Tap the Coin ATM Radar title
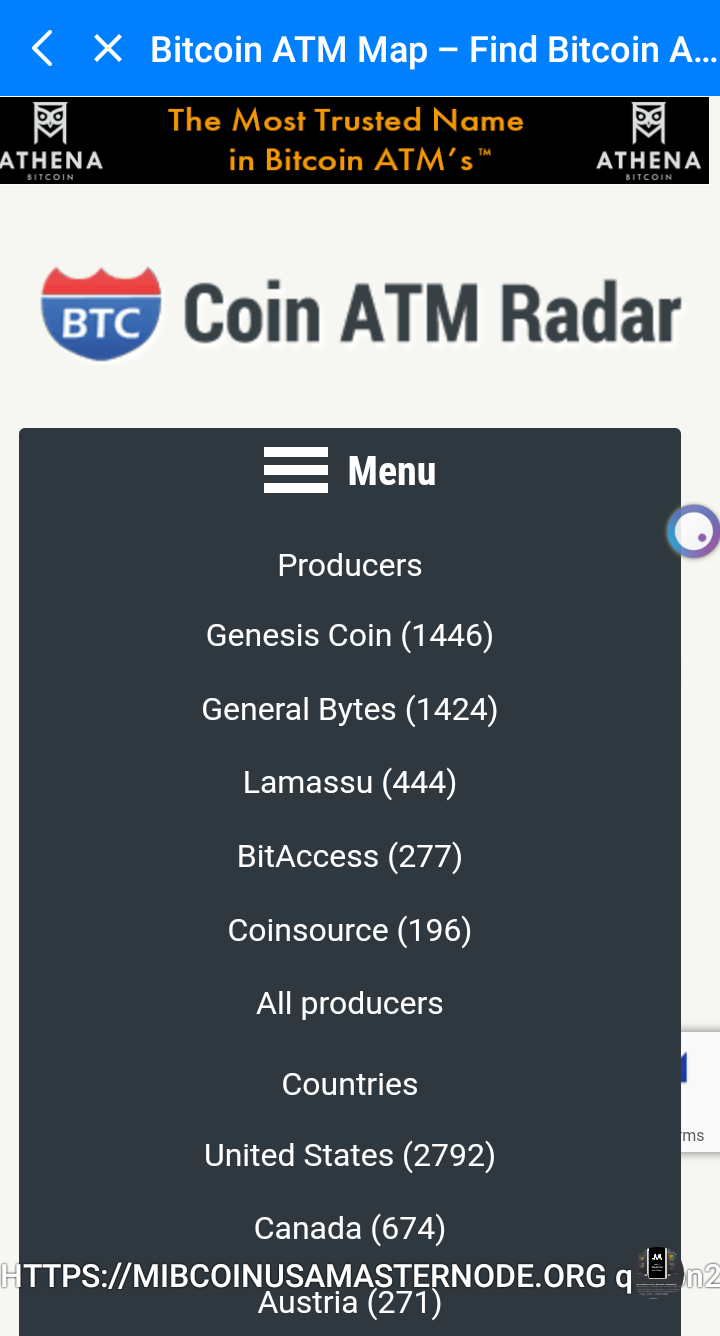 [432, 313]
